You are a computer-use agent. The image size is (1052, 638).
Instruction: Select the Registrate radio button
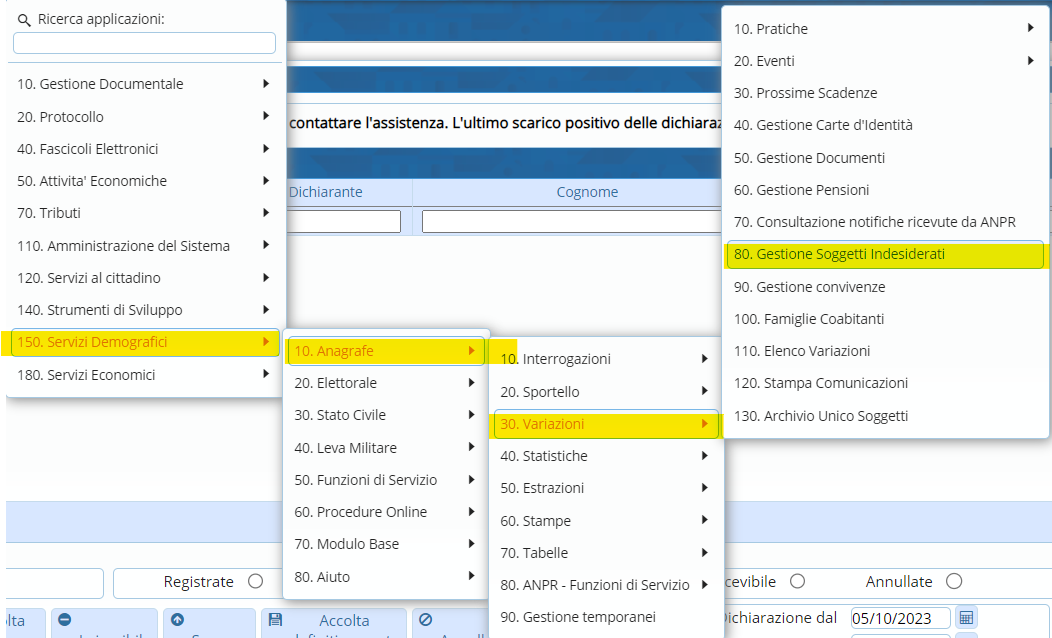pyautogui.click(x=255, y=581)
